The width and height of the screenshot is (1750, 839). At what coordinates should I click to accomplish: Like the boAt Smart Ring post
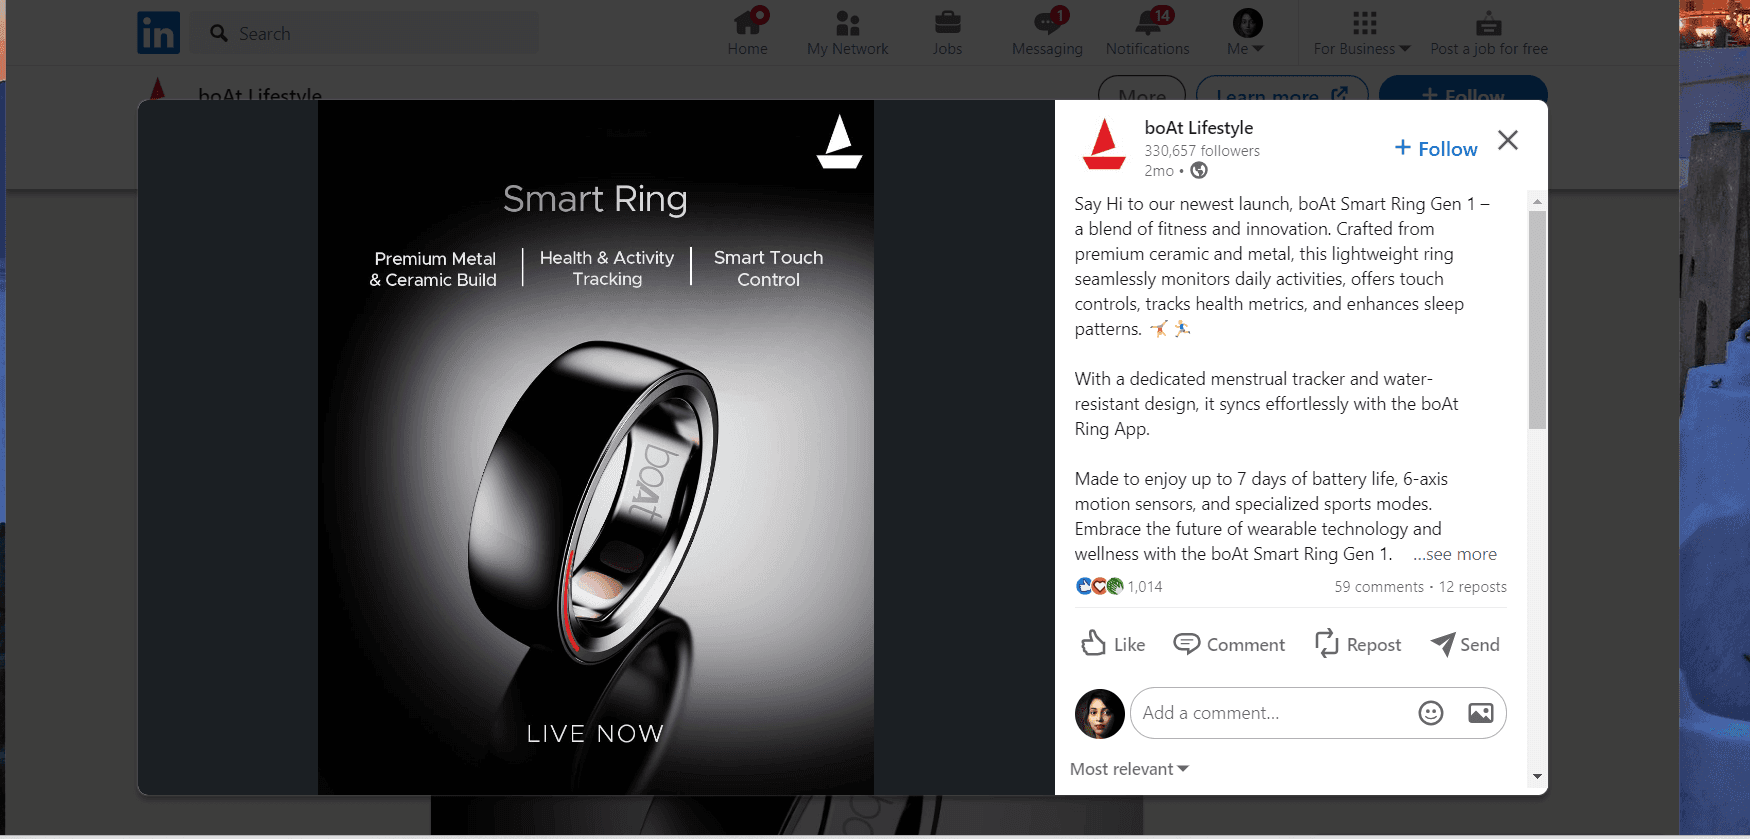coord(1113,644)
